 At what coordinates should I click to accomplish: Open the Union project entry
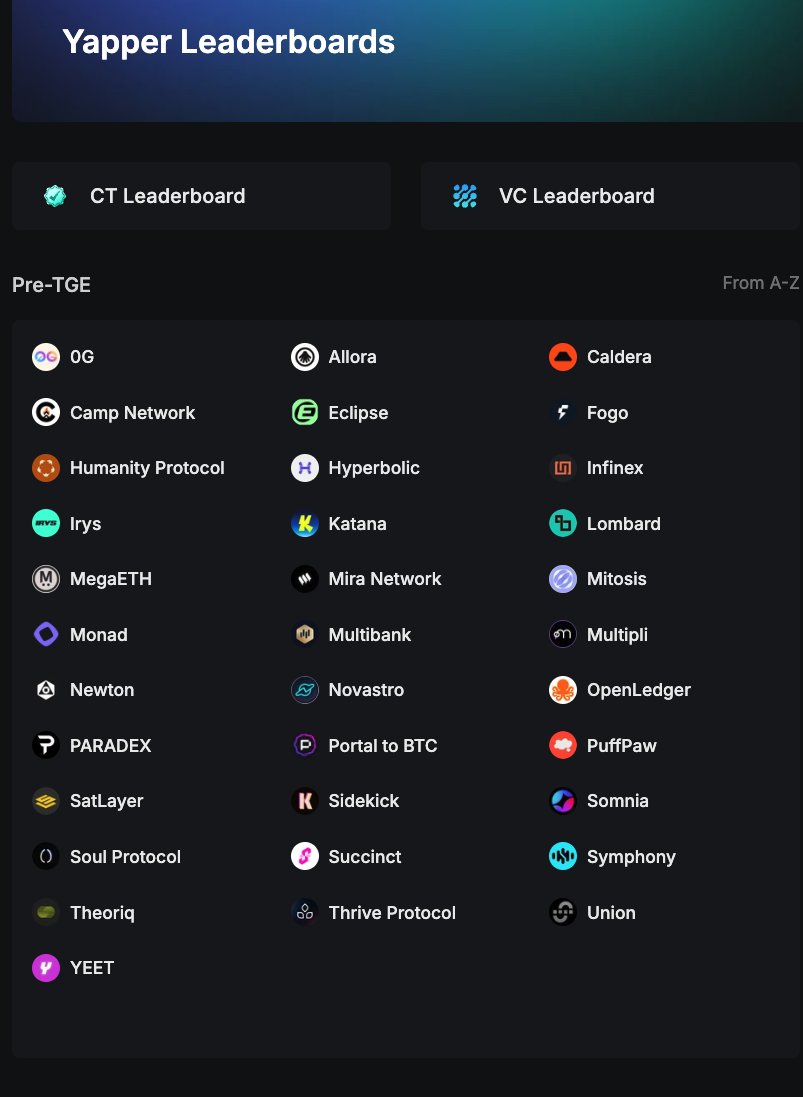pyautogui.click(x=610, y=913)
